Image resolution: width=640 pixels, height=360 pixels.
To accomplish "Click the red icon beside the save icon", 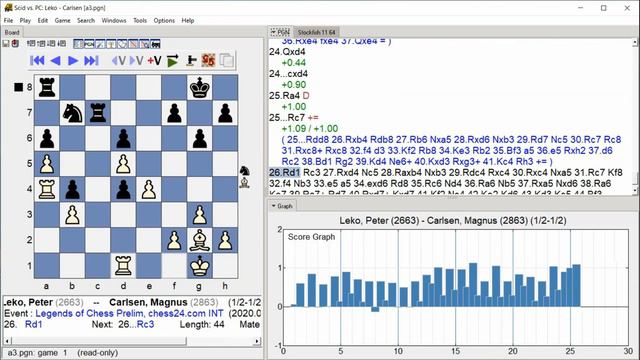I will (15, 43).
